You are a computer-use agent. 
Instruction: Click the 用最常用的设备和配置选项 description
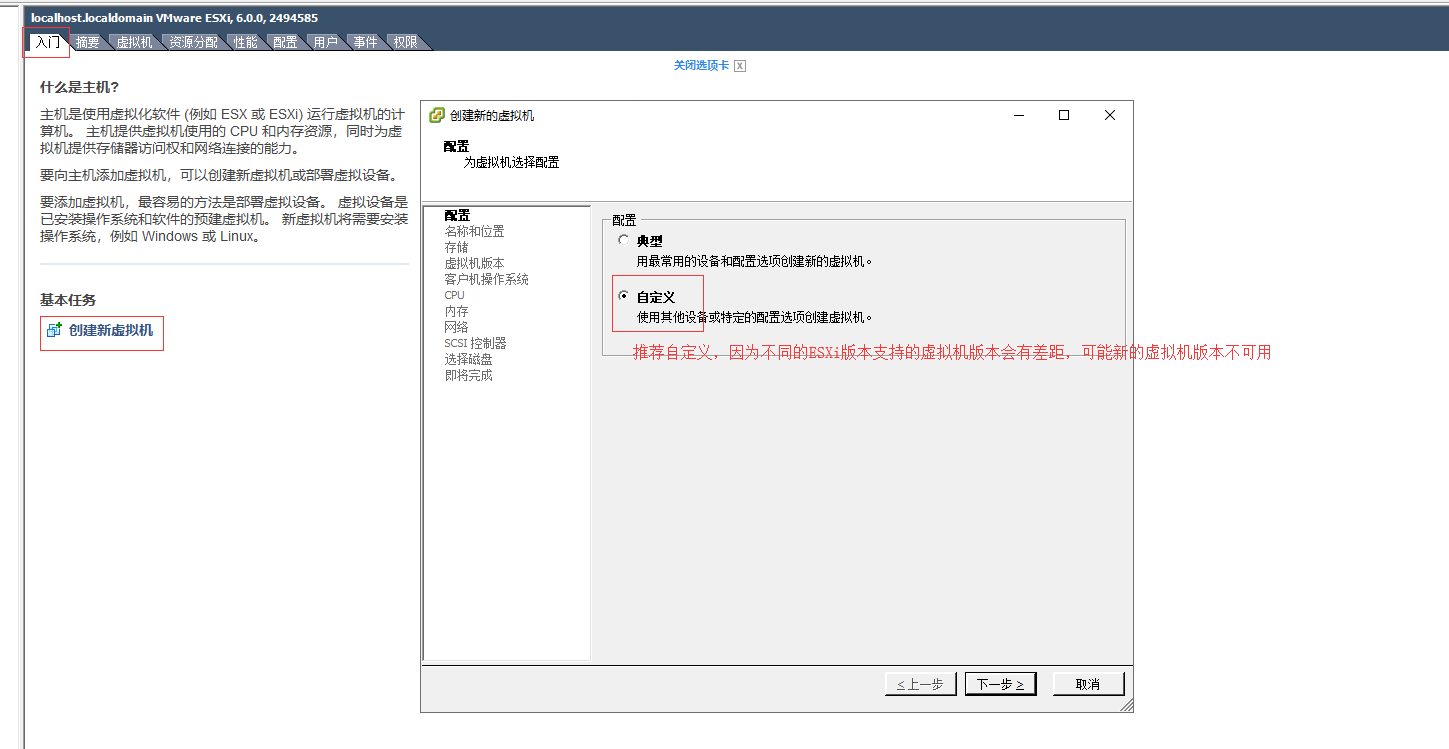point(755,261)
